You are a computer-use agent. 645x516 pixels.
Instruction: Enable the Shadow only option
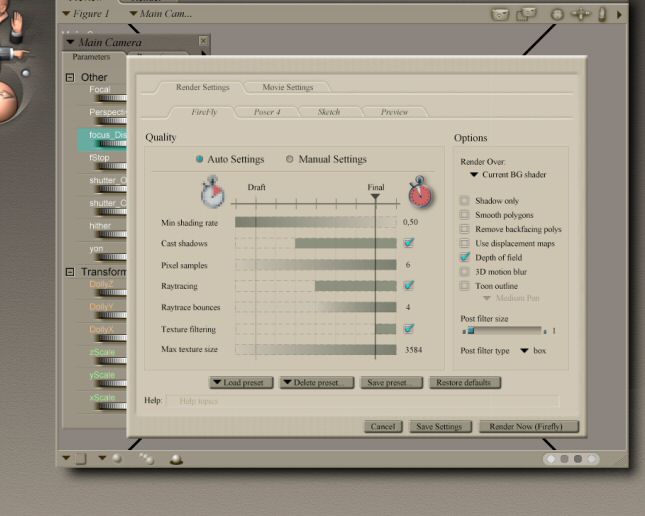(464, 200)
